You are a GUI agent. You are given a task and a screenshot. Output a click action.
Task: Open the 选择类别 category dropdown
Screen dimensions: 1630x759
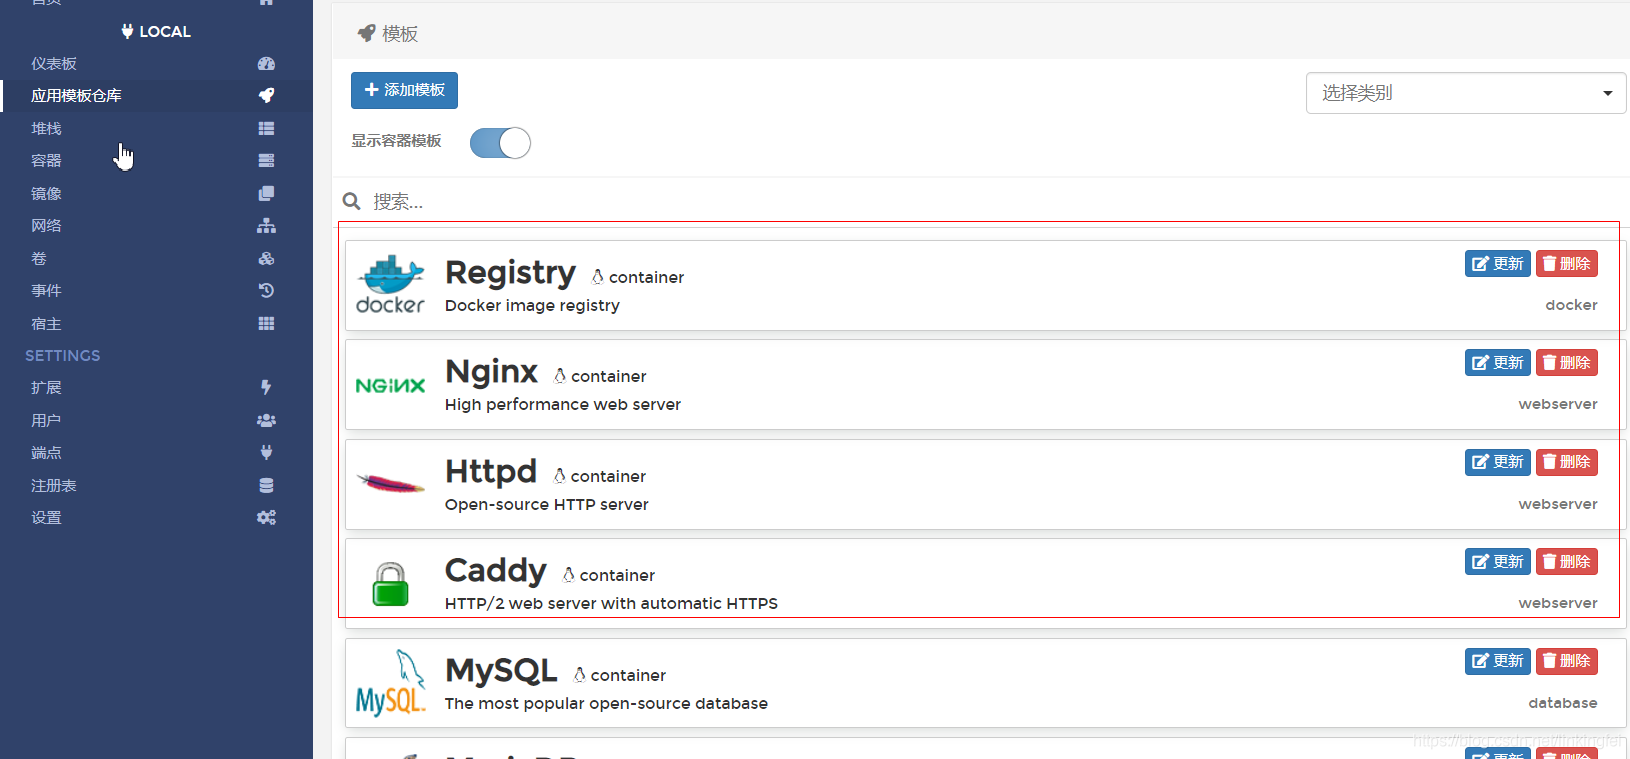click(x=1466, y=93)
